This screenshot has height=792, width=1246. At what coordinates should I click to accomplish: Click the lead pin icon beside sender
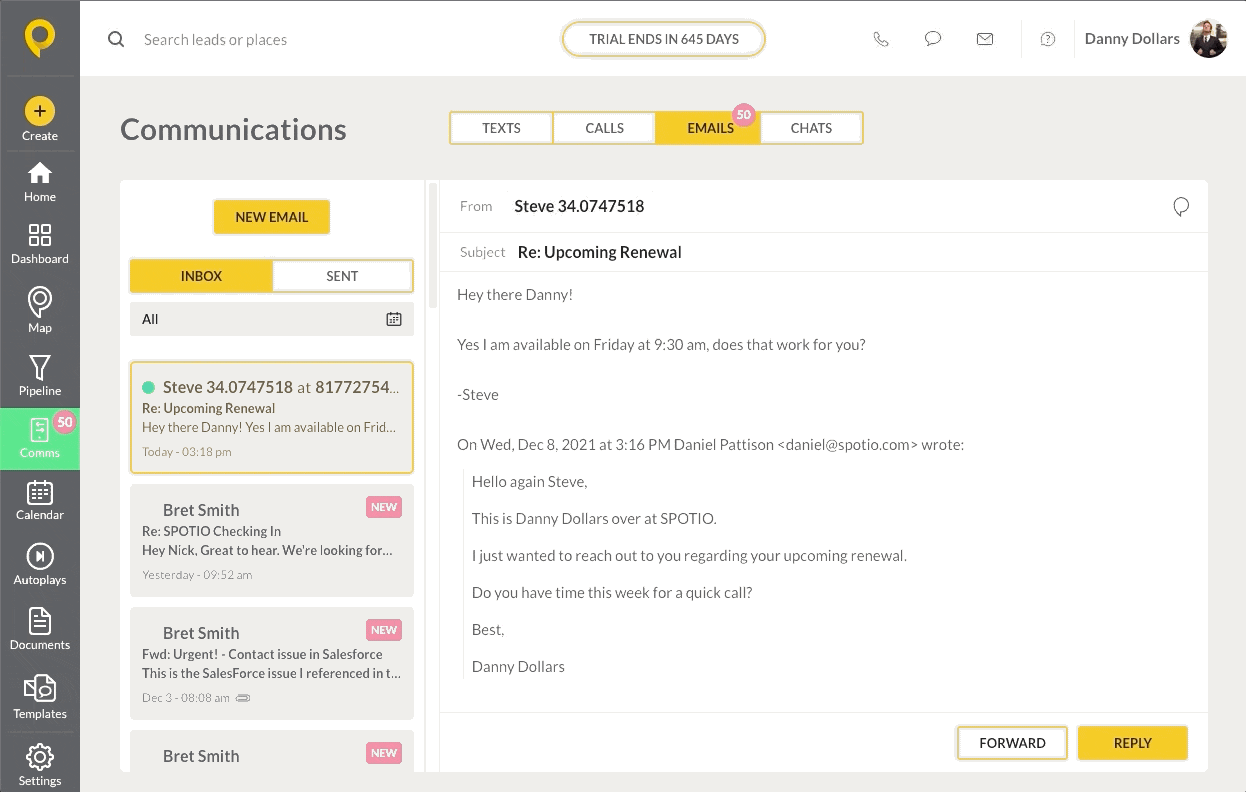(1181, 207)
